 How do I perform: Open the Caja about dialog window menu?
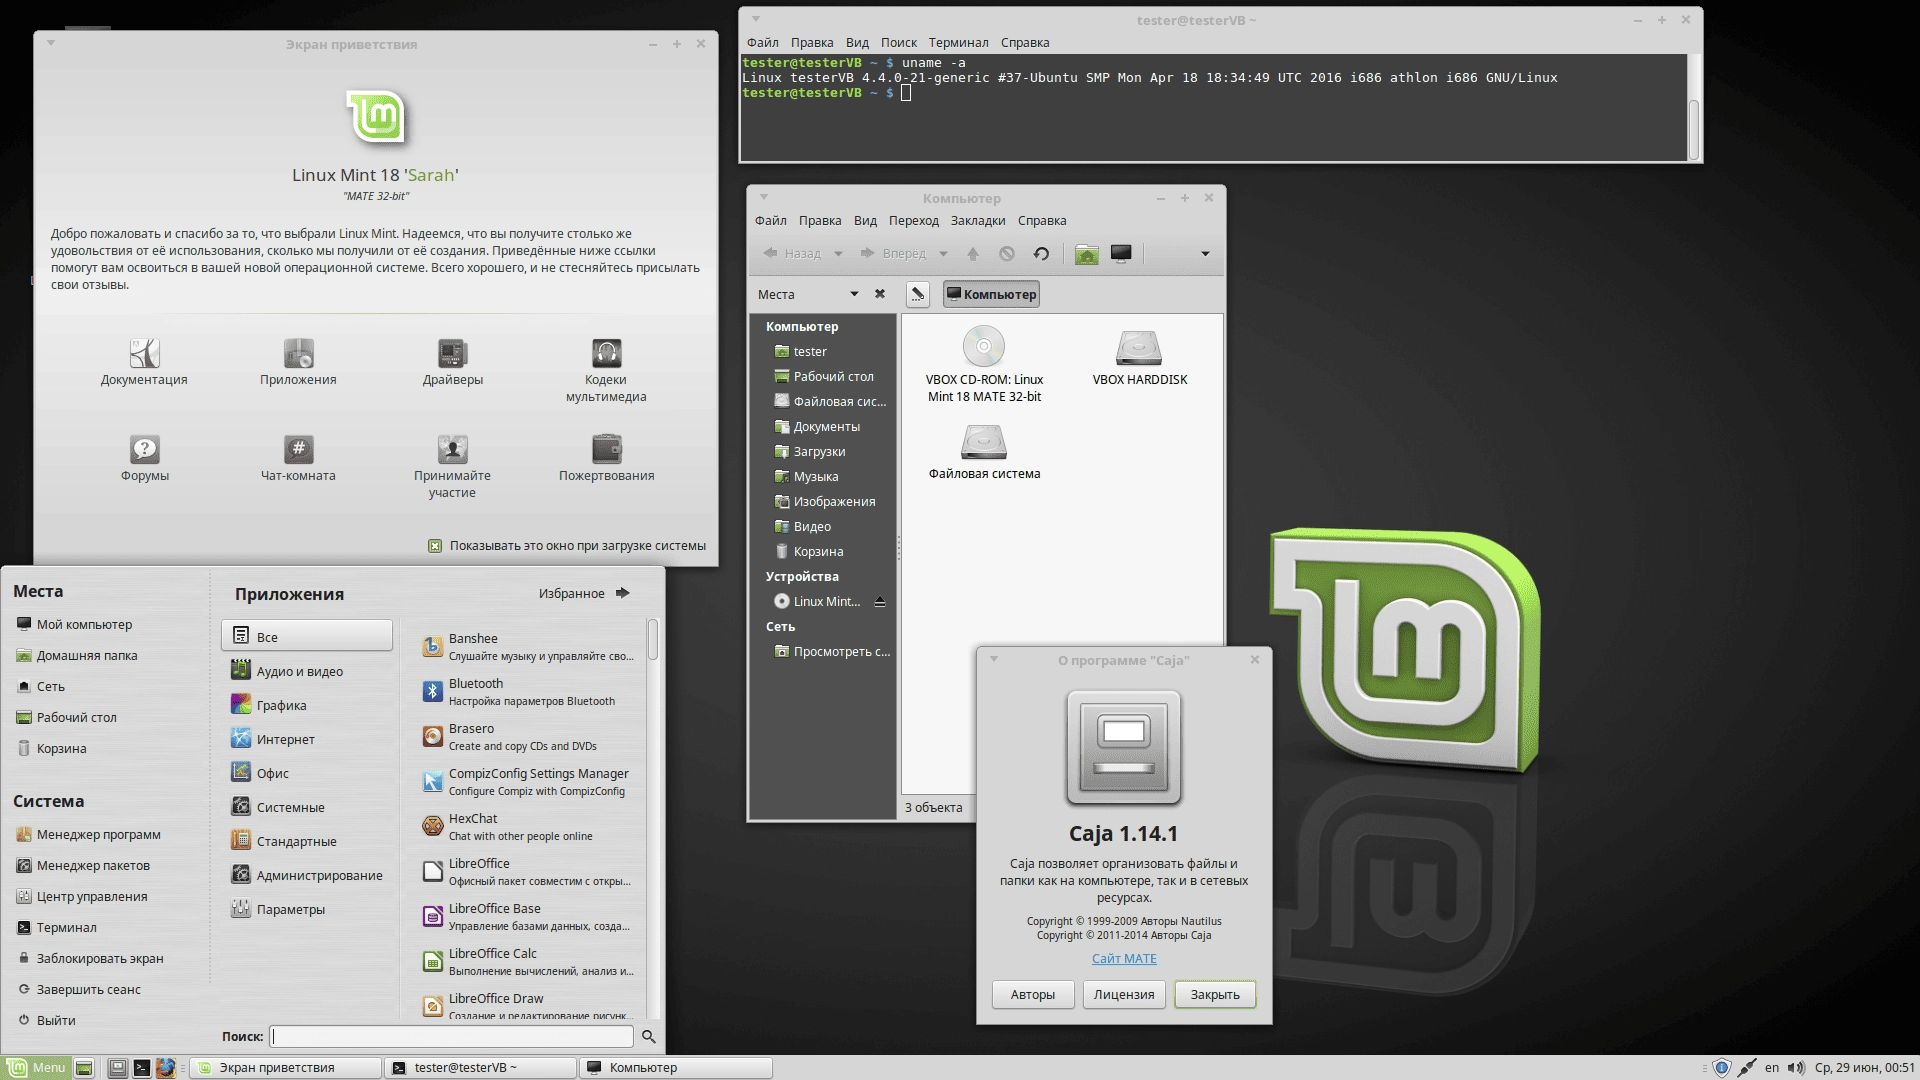[x=993, y=659]
